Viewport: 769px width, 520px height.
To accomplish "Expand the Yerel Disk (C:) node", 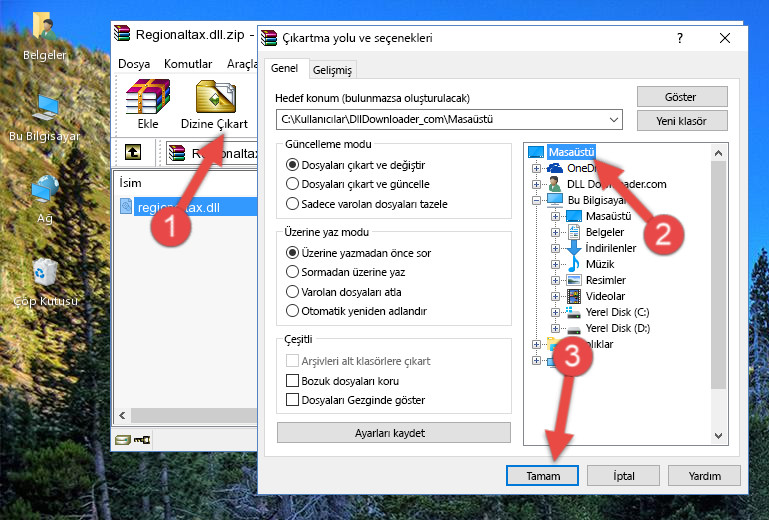I will point(555,312).
